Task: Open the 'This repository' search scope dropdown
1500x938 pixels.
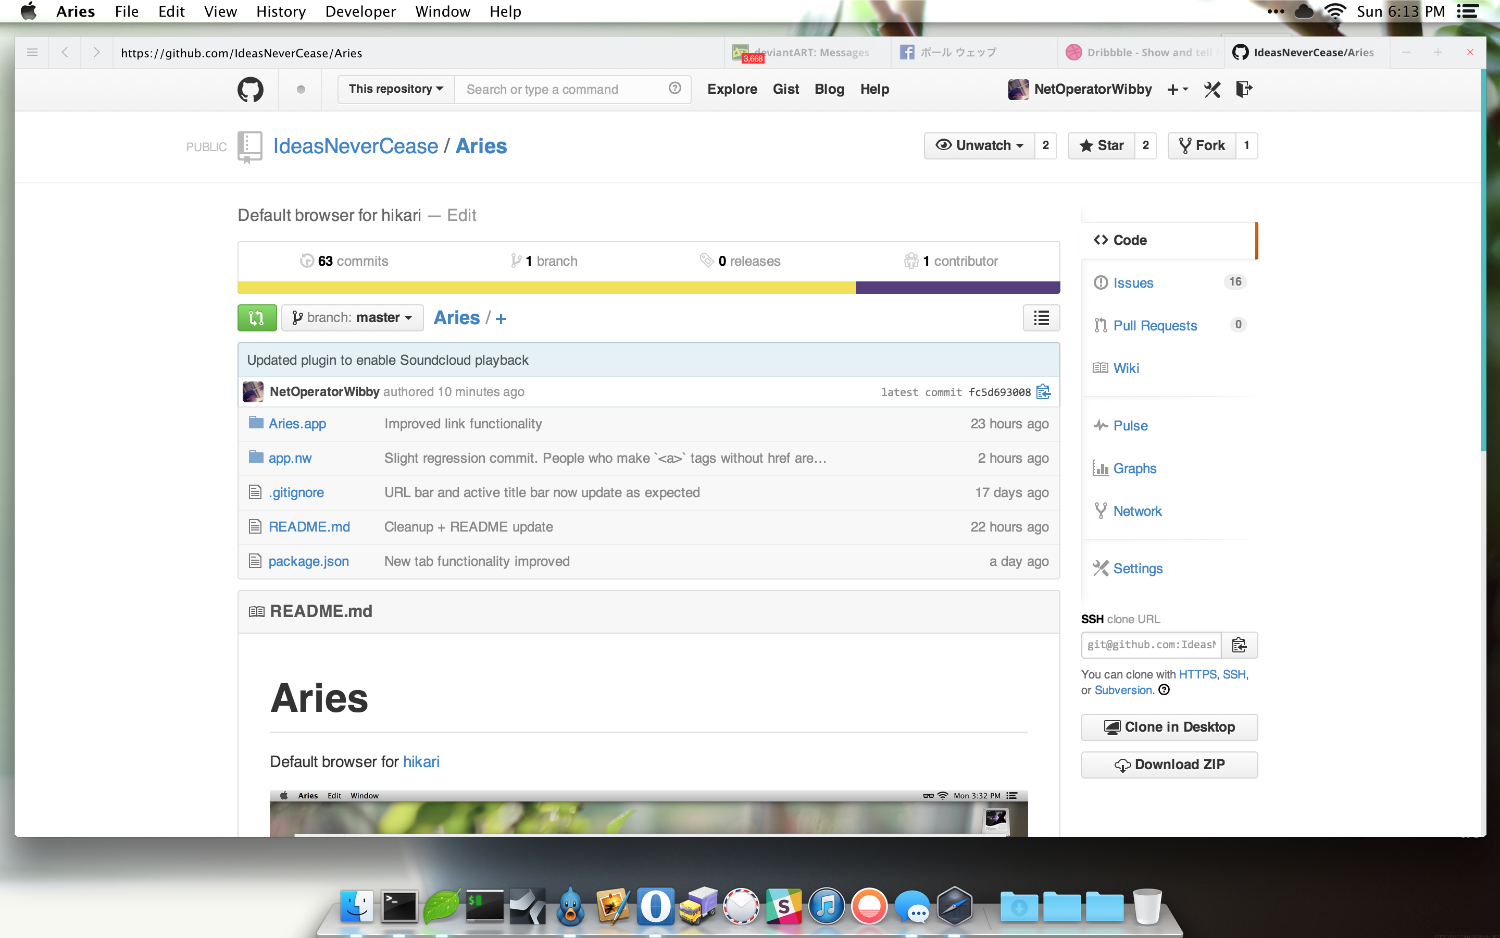Action: [x=394, y=89]
